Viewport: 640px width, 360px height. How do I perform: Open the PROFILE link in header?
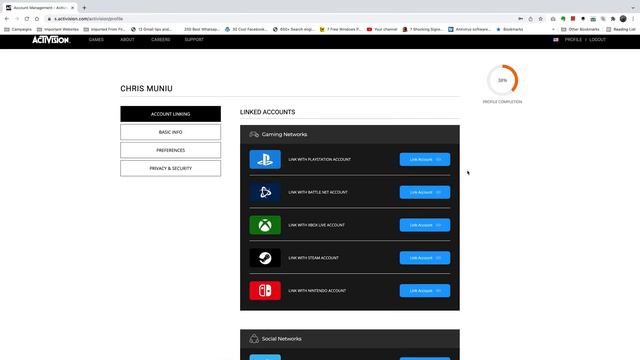(x=573, y=40)
